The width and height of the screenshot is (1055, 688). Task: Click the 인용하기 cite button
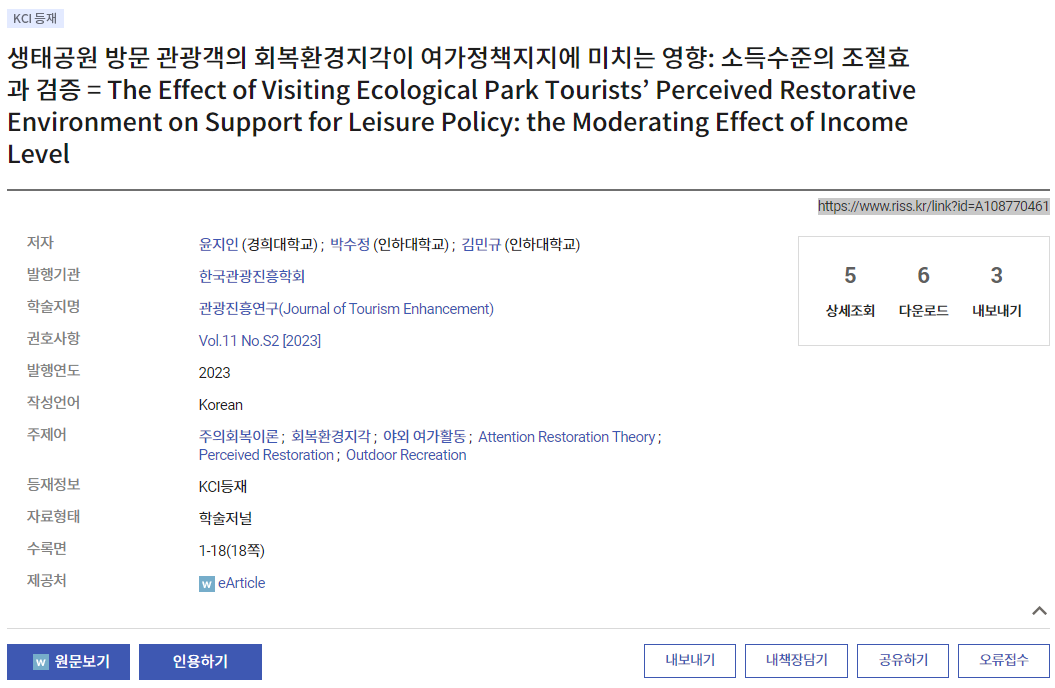tap(201, 662)
